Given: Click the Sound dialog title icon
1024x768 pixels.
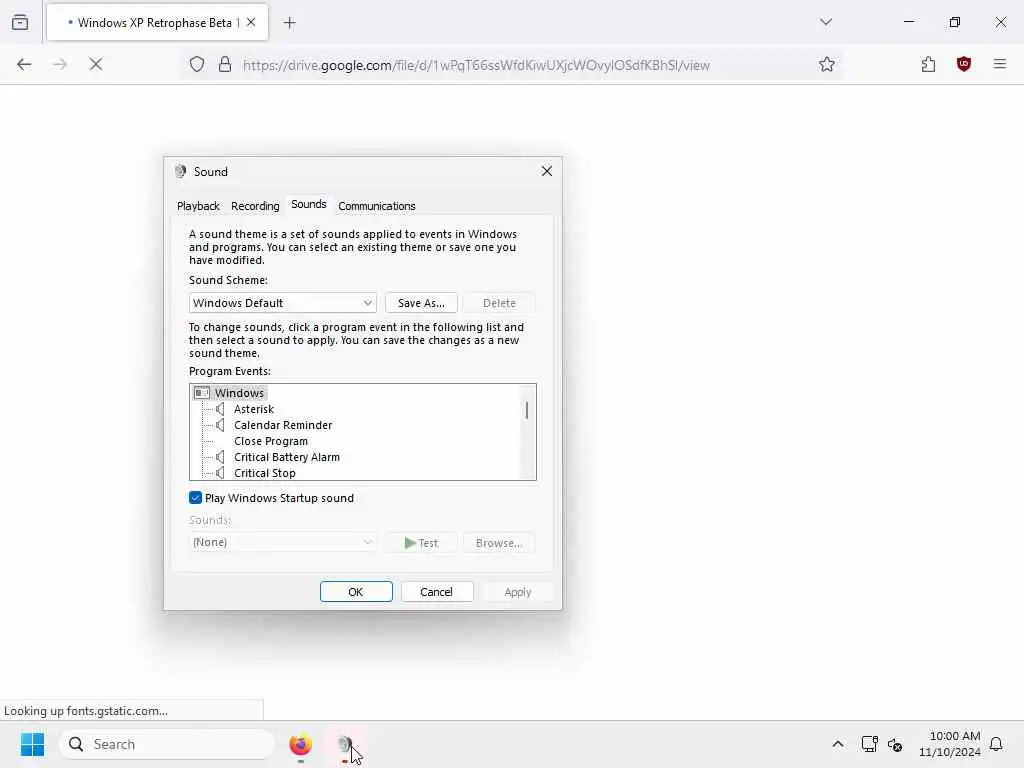Looking at the screenshot, I should coord(180,171).
